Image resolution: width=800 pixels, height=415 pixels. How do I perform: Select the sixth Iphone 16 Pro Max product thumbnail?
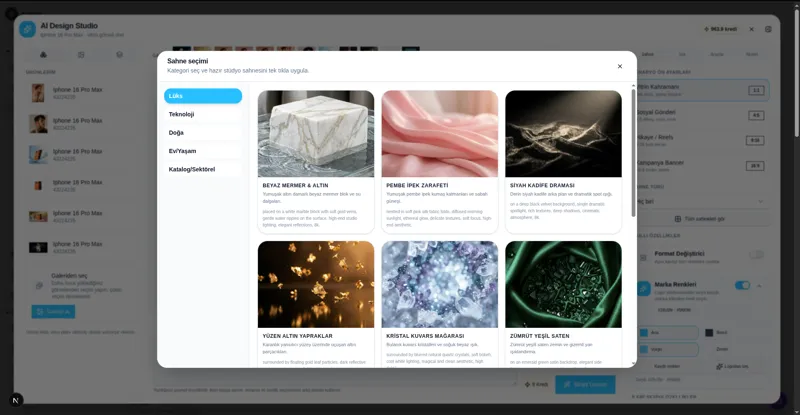coord(38,248)
